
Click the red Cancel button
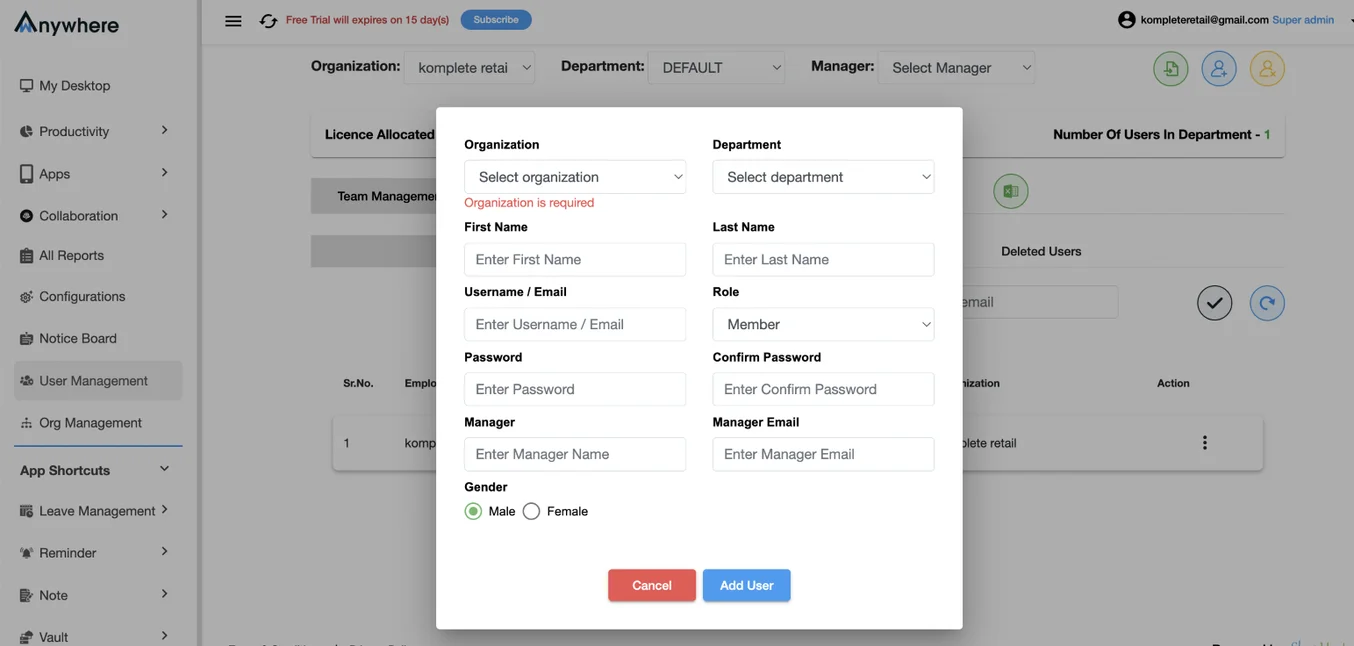pos(652,585)
